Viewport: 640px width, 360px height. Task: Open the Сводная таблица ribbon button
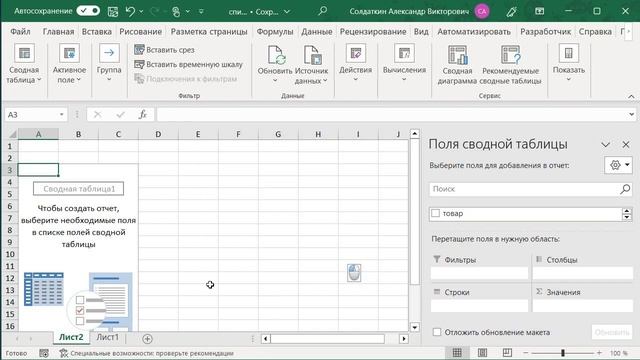click(x=24, y=64)
